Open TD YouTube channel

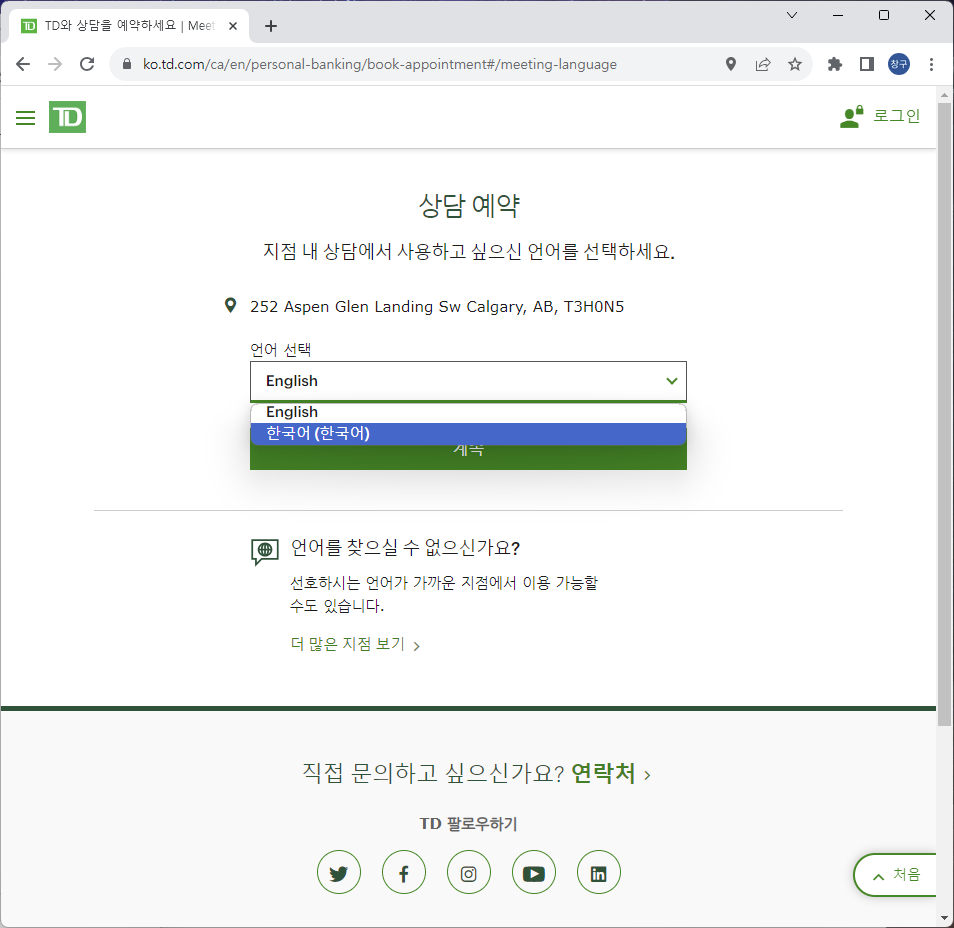(x=534, y=873)
